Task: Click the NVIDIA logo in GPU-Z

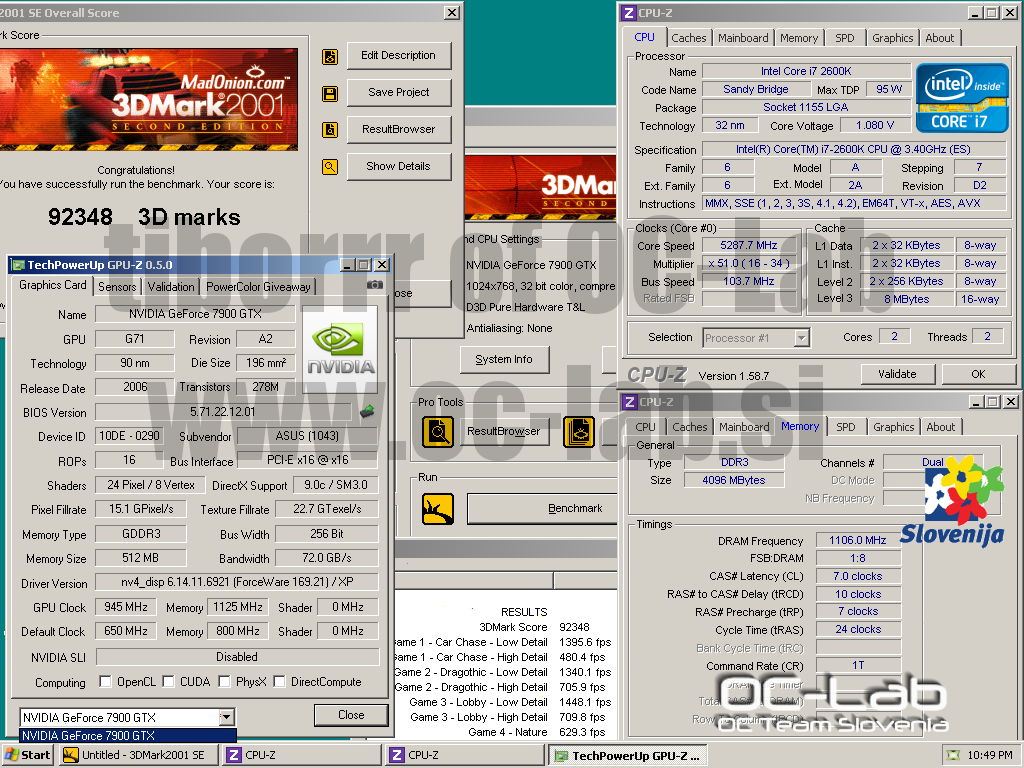Action: point(340,349)
